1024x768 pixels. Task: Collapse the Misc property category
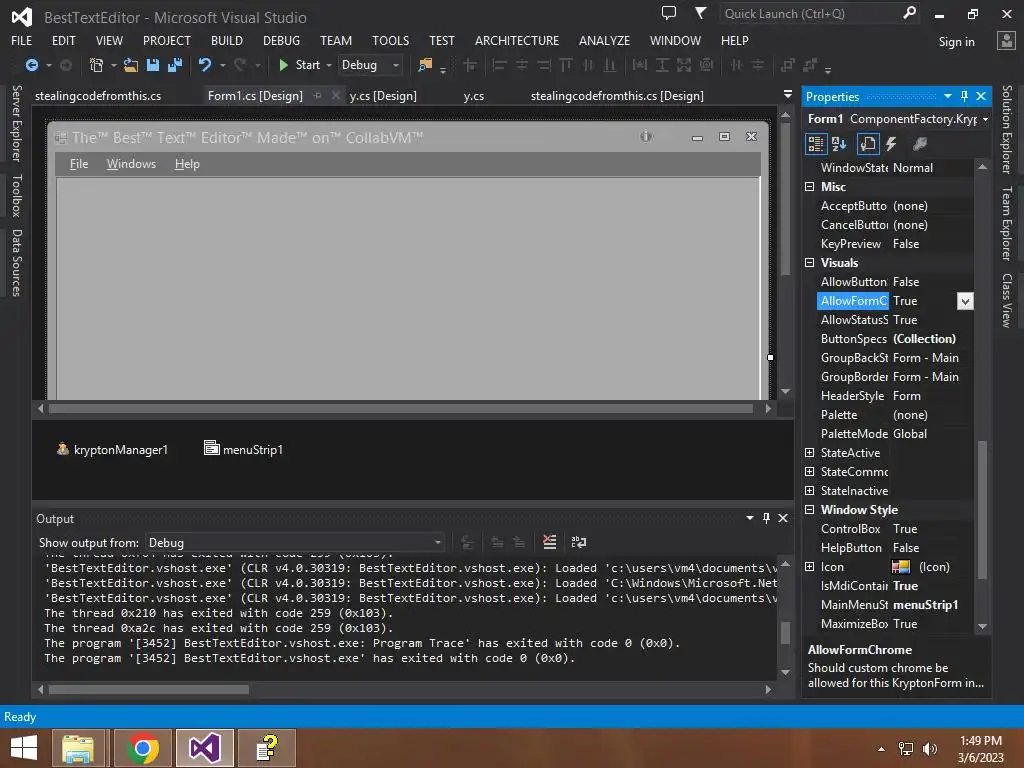[x=810, y=187]
